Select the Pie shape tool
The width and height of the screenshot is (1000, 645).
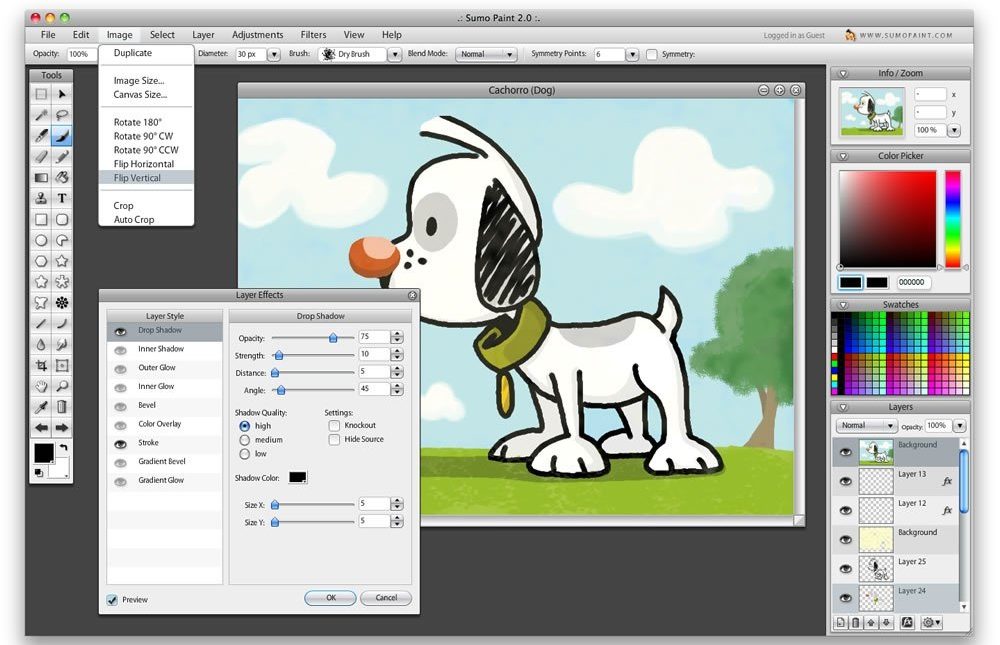pos(62,241)
